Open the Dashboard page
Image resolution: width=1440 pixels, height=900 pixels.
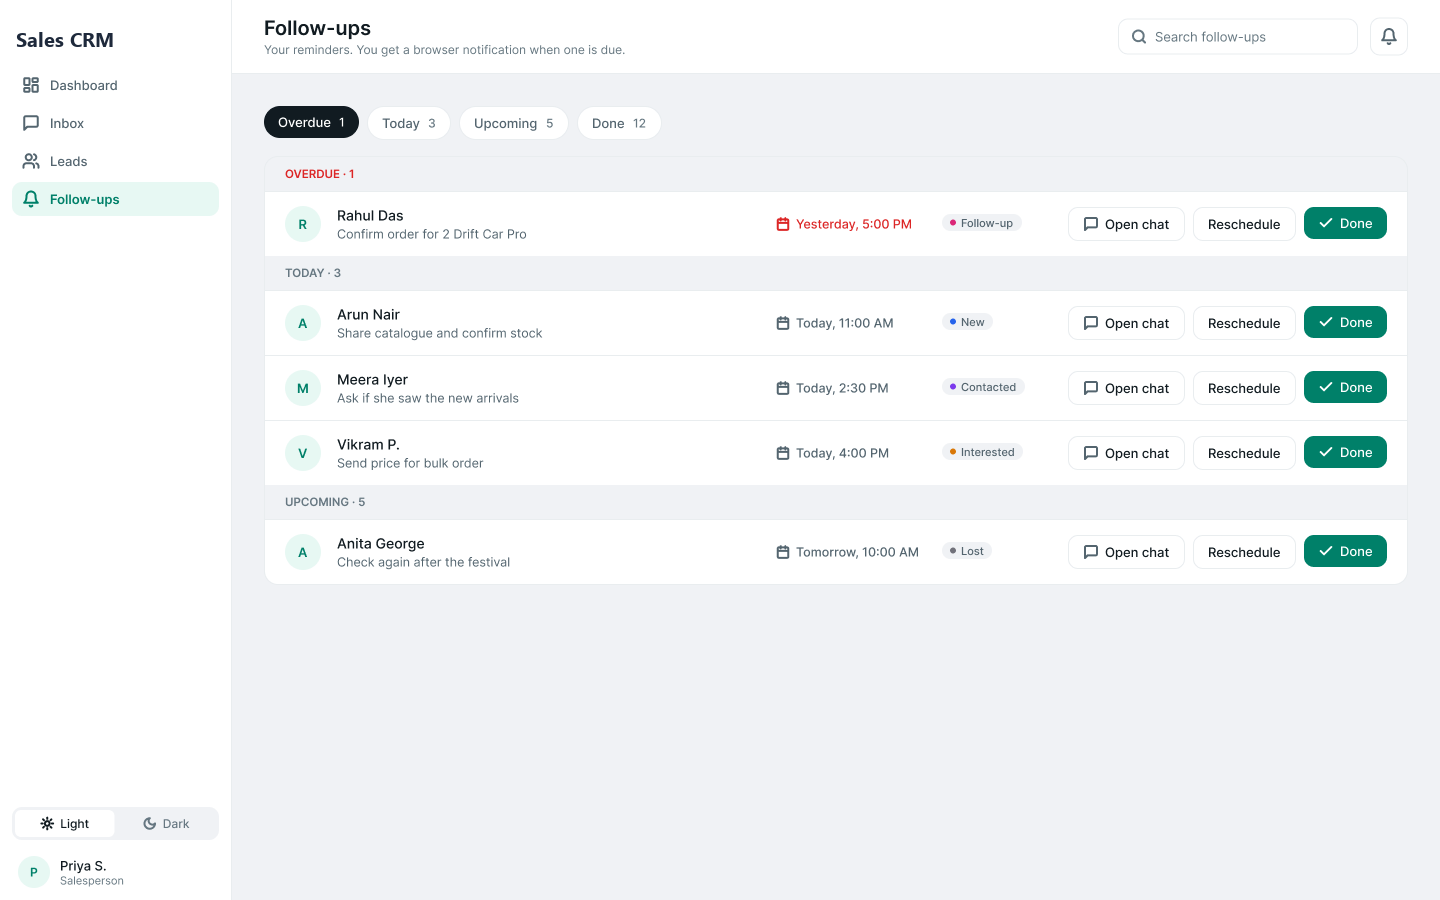tap(115, 85)
